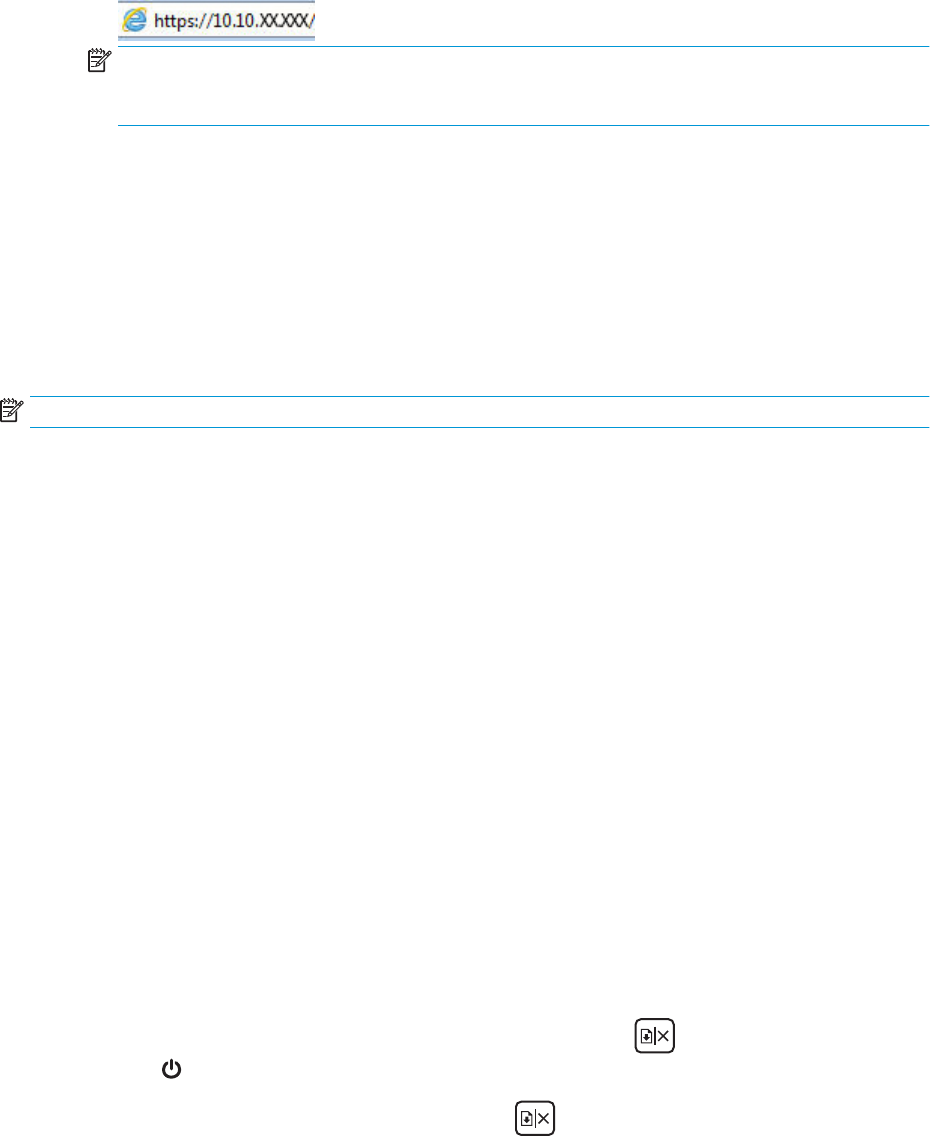Click the upper Resume/Cancel button icon

655,1036
